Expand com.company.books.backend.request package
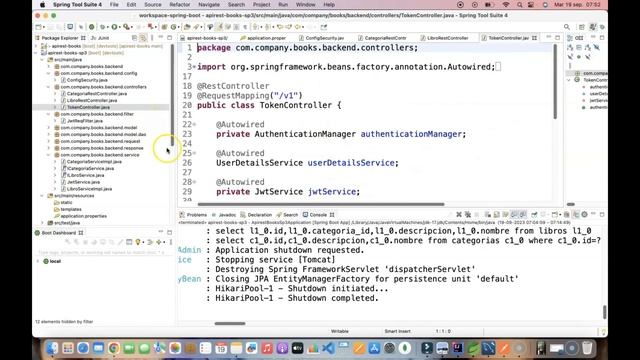Image resolution: width=640 pixels, height=360 pixels. pos(49,141)
